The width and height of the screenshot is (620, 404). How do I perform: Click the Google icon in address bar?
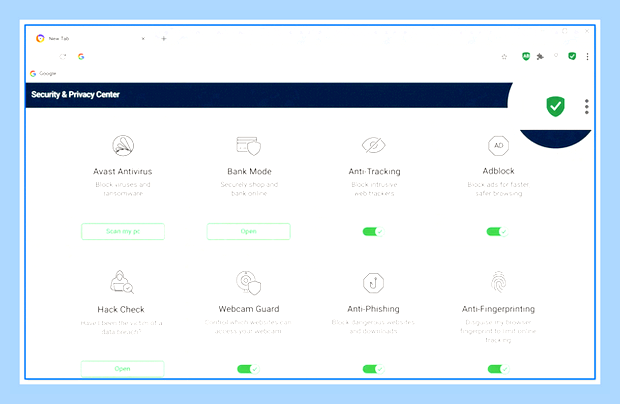pyautogui.click(x=81, y=57)
